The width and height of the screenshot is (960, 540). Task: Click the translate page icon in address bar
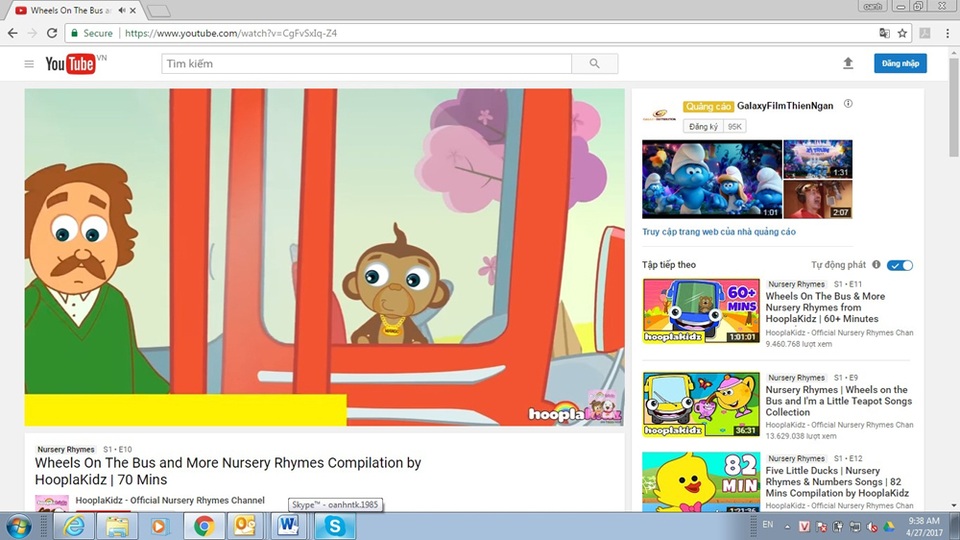[x=884, y=33]
